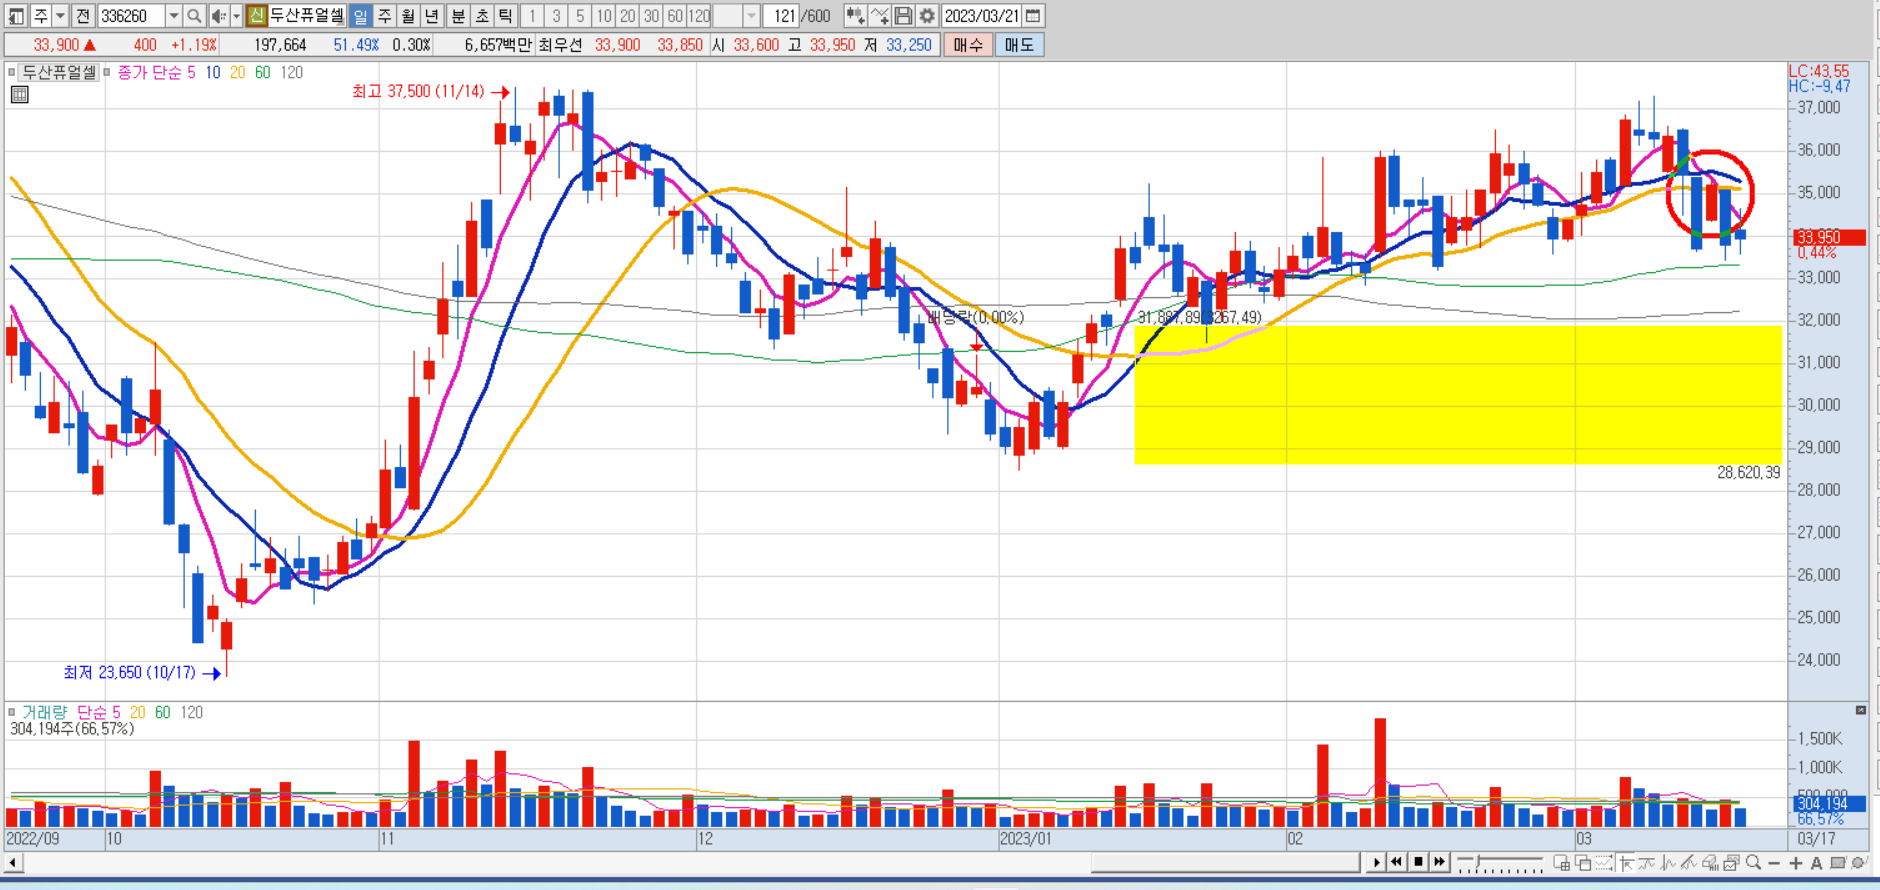1880x890 pixels.
Task: Switch to the 초 second chart
Action: 482,16
